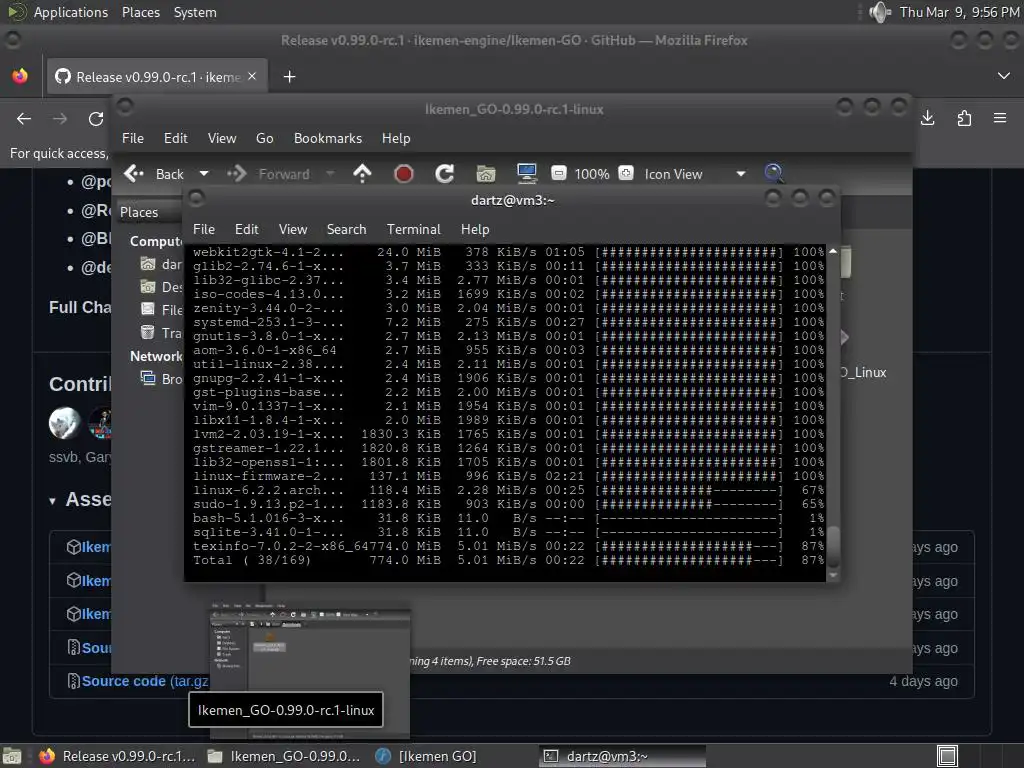1024x768 pixels.
Task: Open the View menu in terminal window
Action: point(293,229)
